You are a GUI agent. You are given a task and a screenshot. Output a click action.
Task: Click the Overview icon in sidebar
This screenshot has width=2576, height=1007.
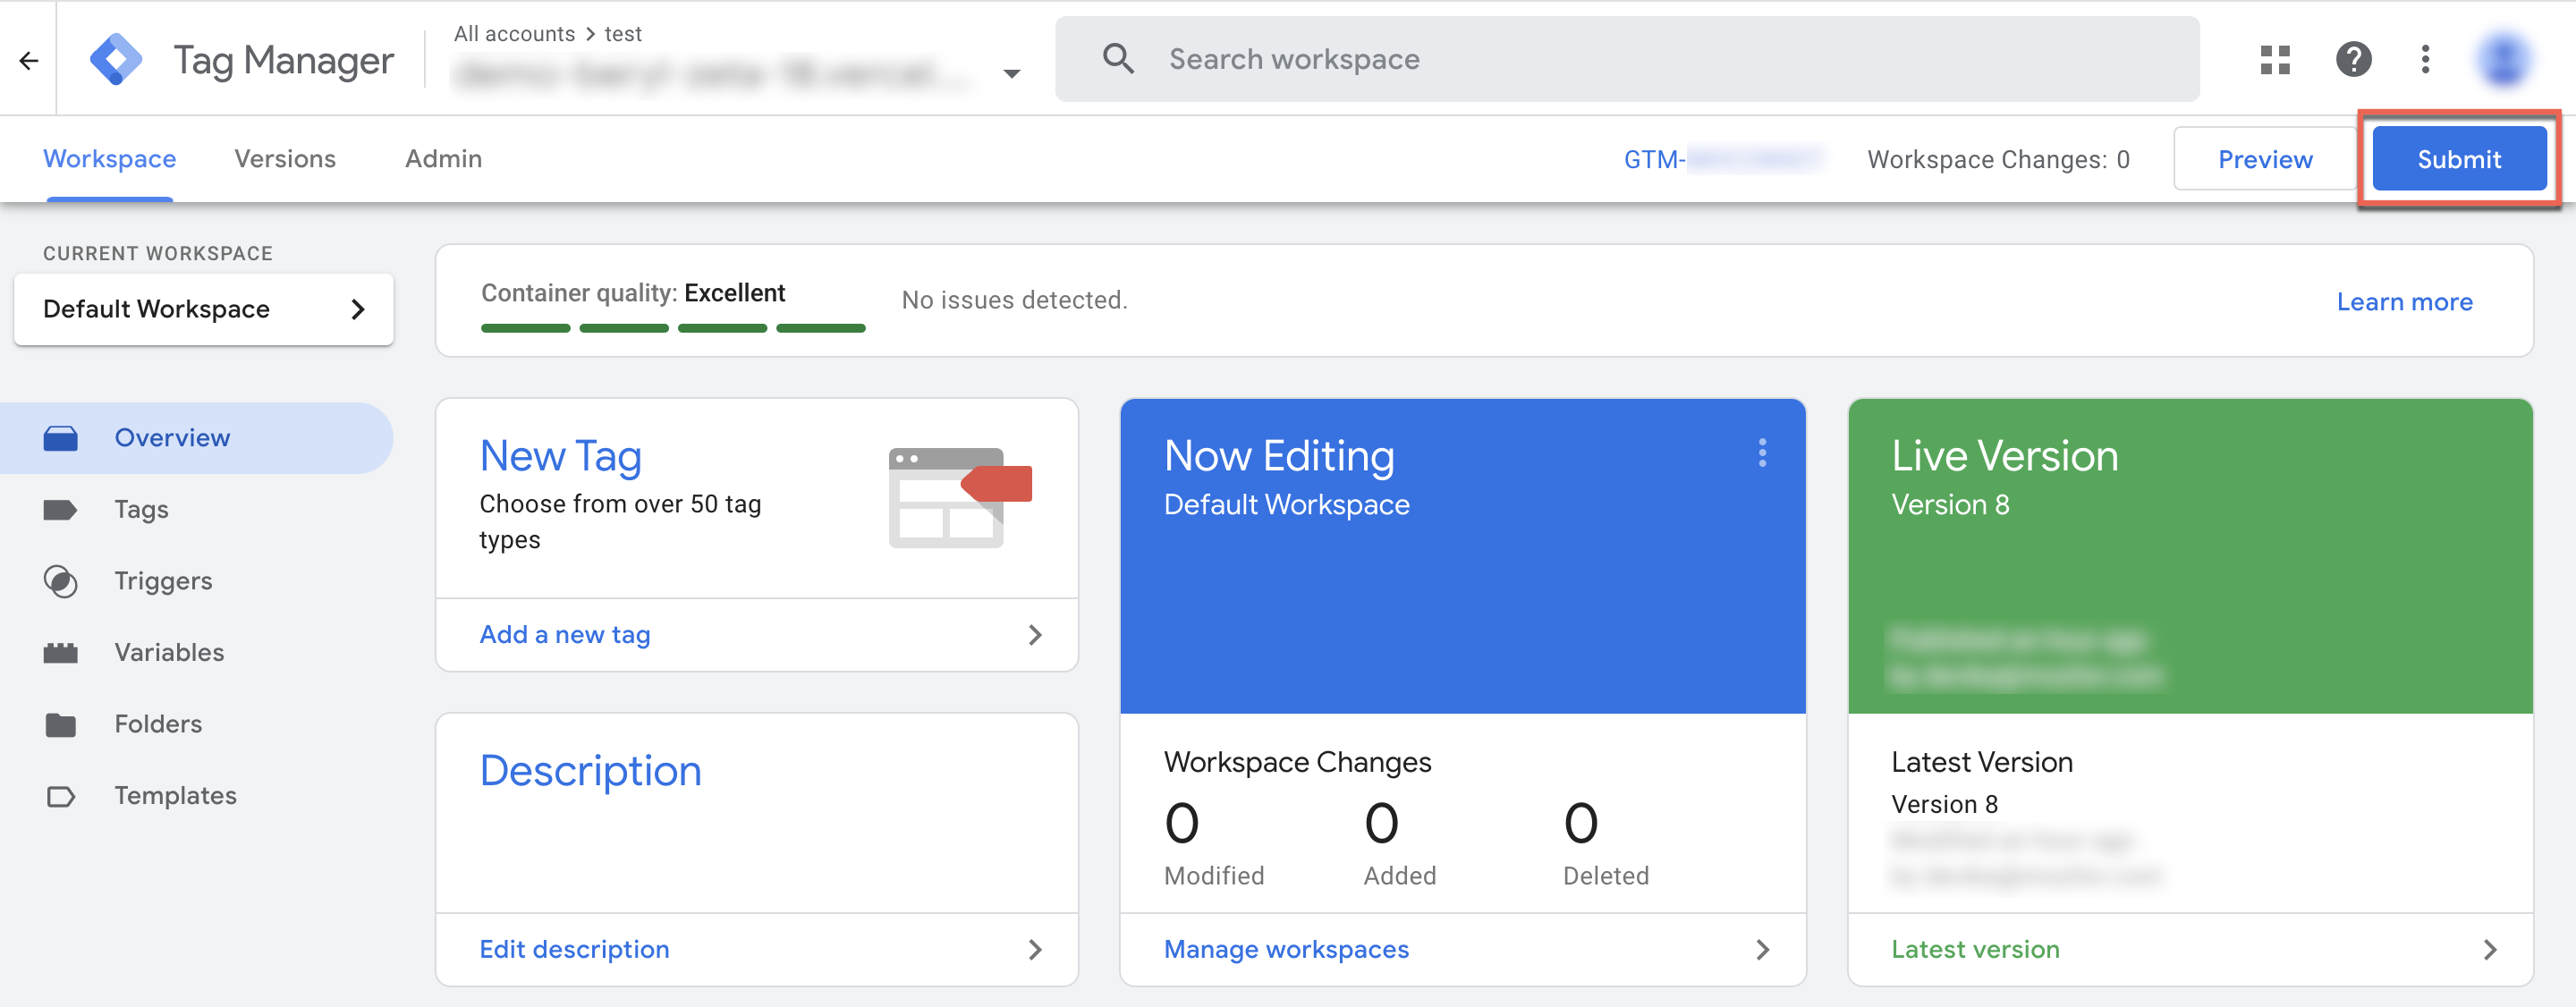coord(61,437)
